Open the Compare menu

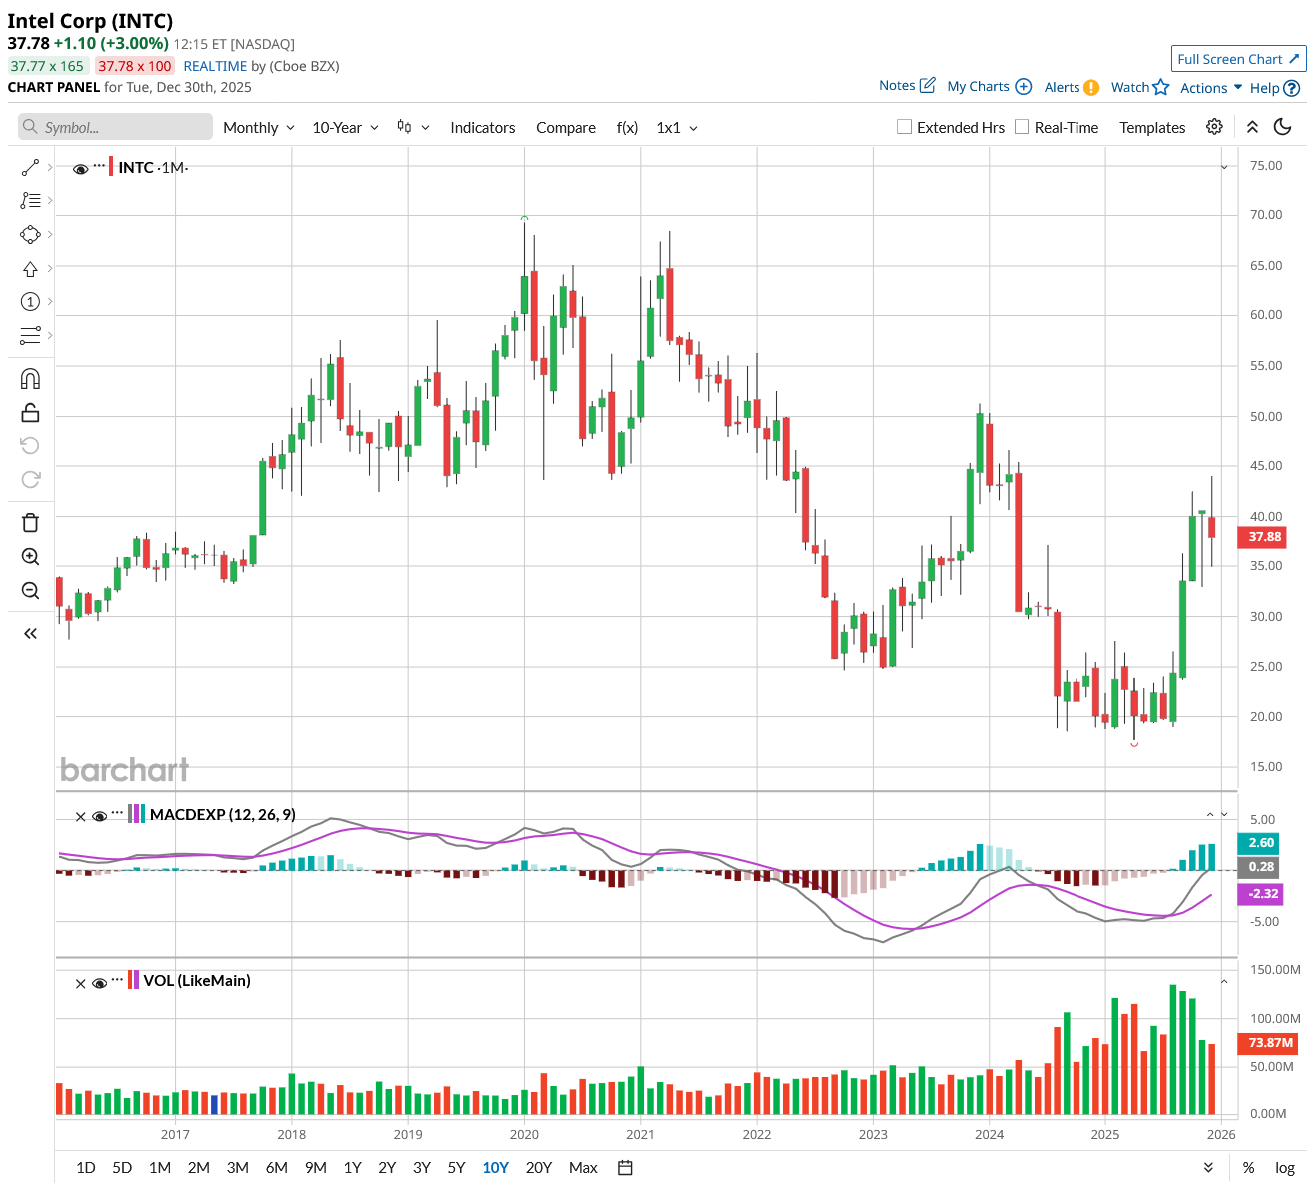pyautogui.click(x=566, y=127)
